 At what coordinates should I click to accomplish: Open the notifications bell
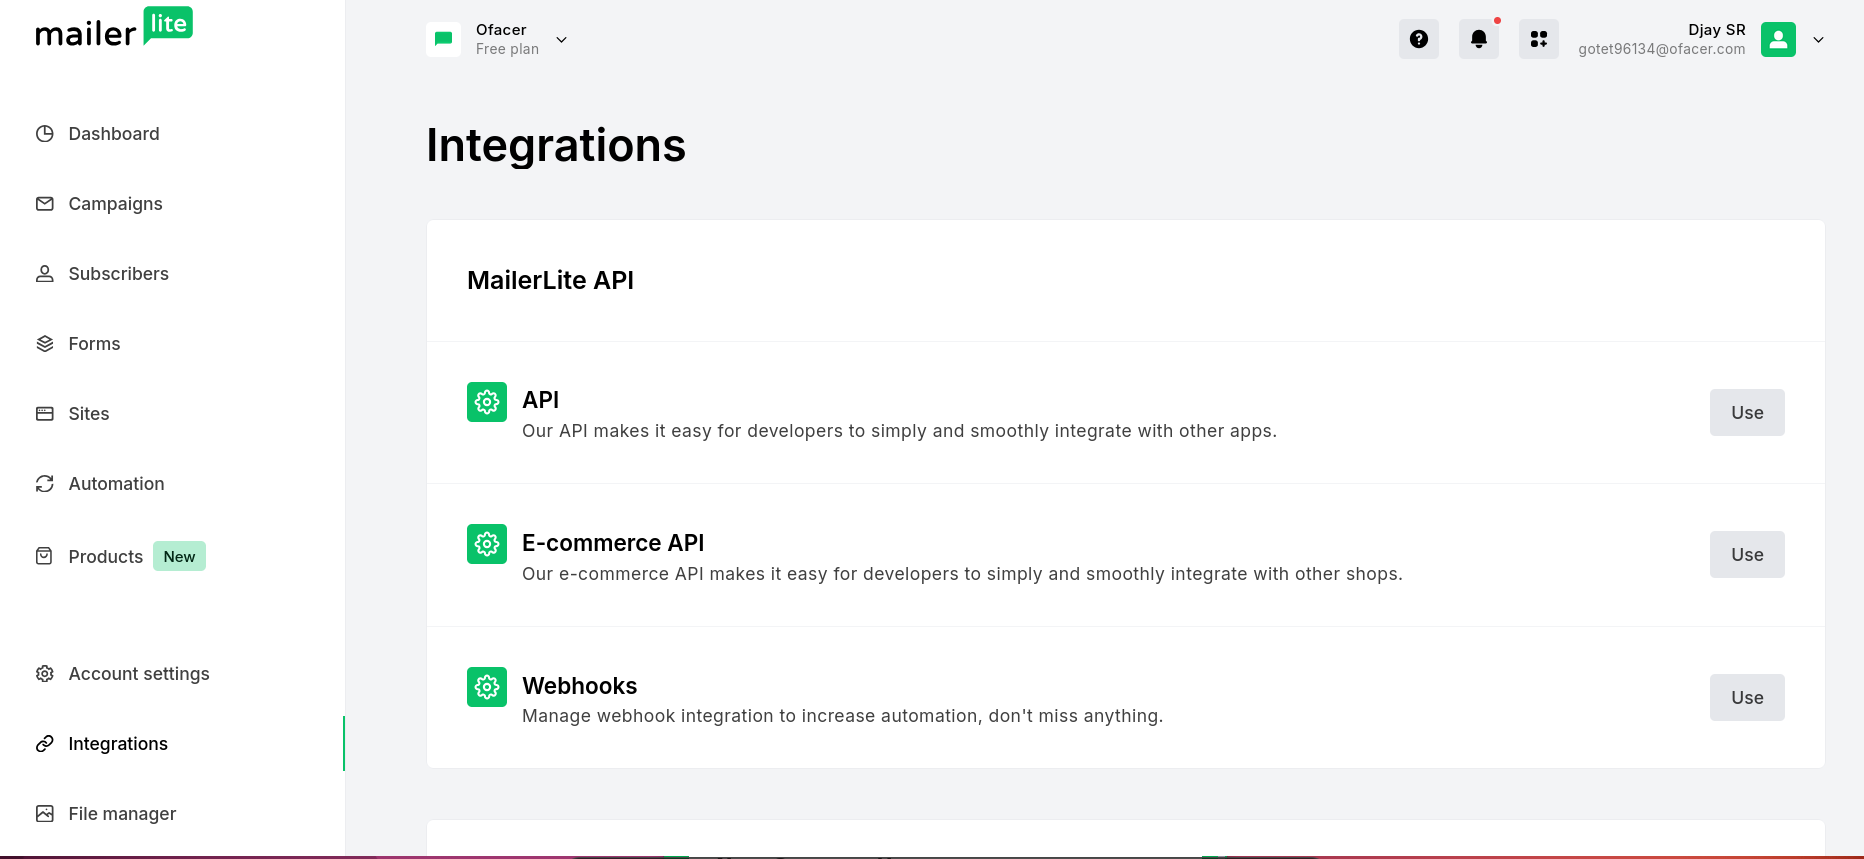click(x=1479, y=39)
